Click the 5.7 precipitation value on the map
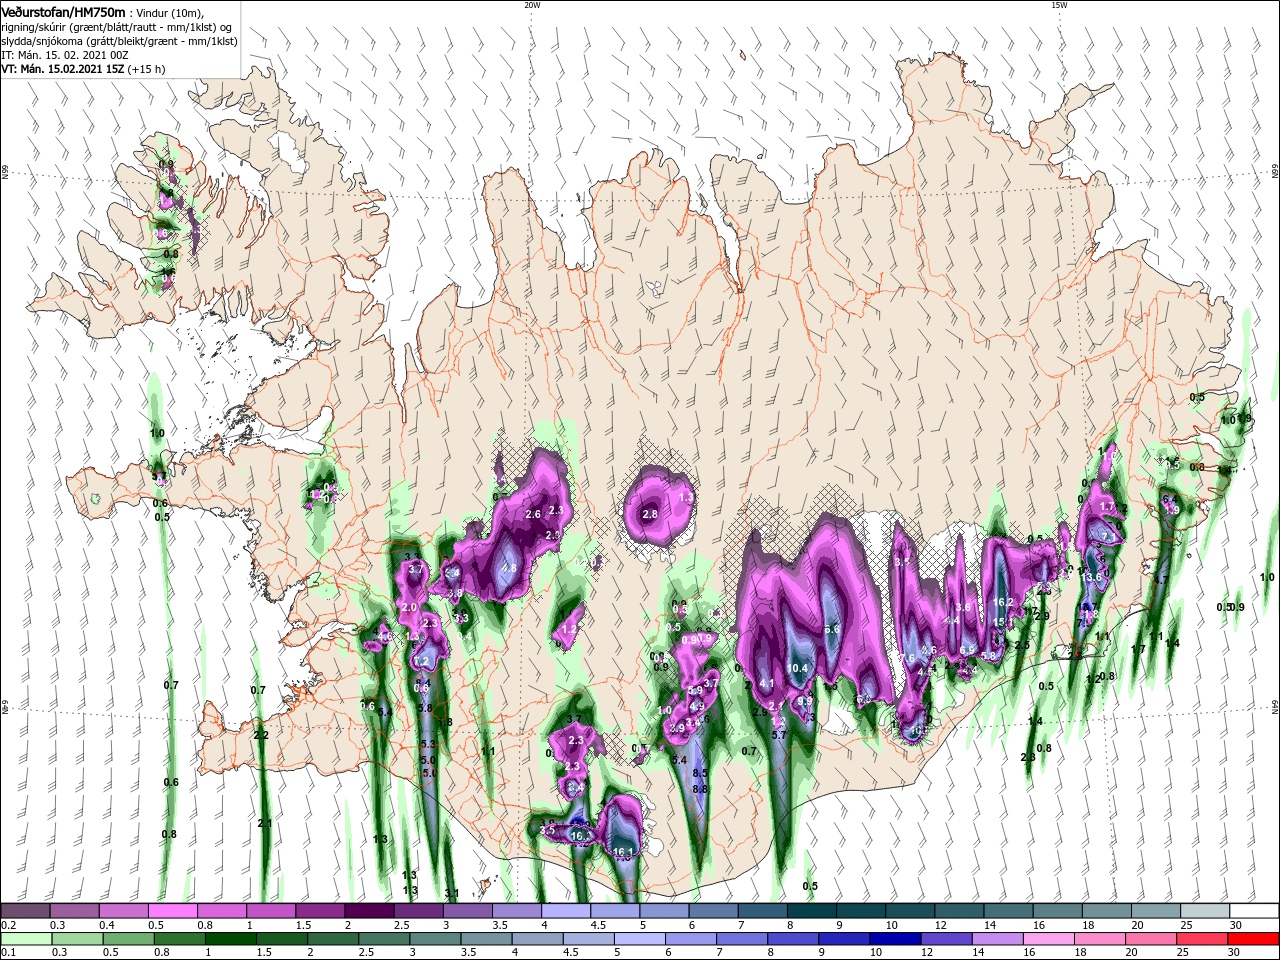The height and width of the screenshot is (960, 1280). 779,734
